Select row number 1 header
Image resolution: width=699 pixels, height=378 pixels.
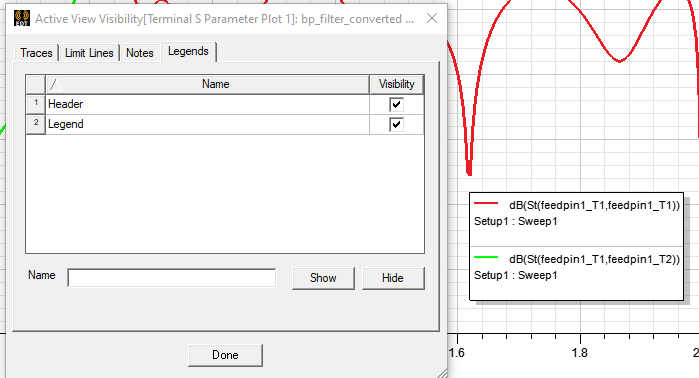point(36,104)
